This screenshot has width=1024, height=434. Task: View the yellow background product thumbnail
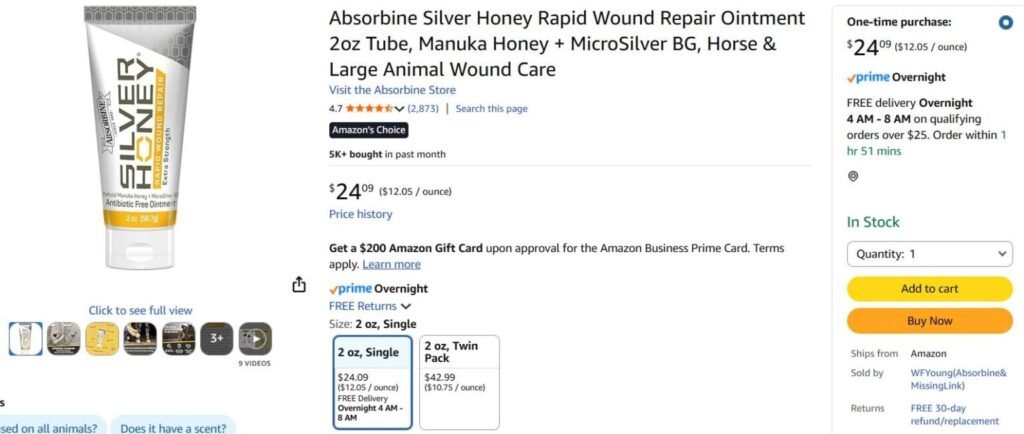101,339
